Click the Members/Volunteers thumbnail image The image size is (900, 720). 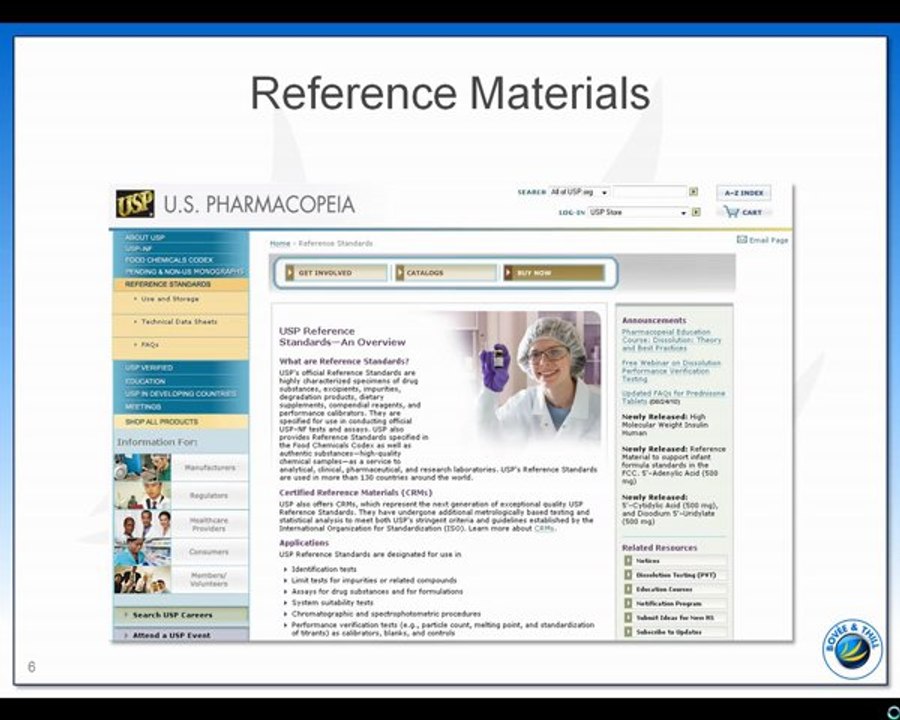click(x=142, y=579)
